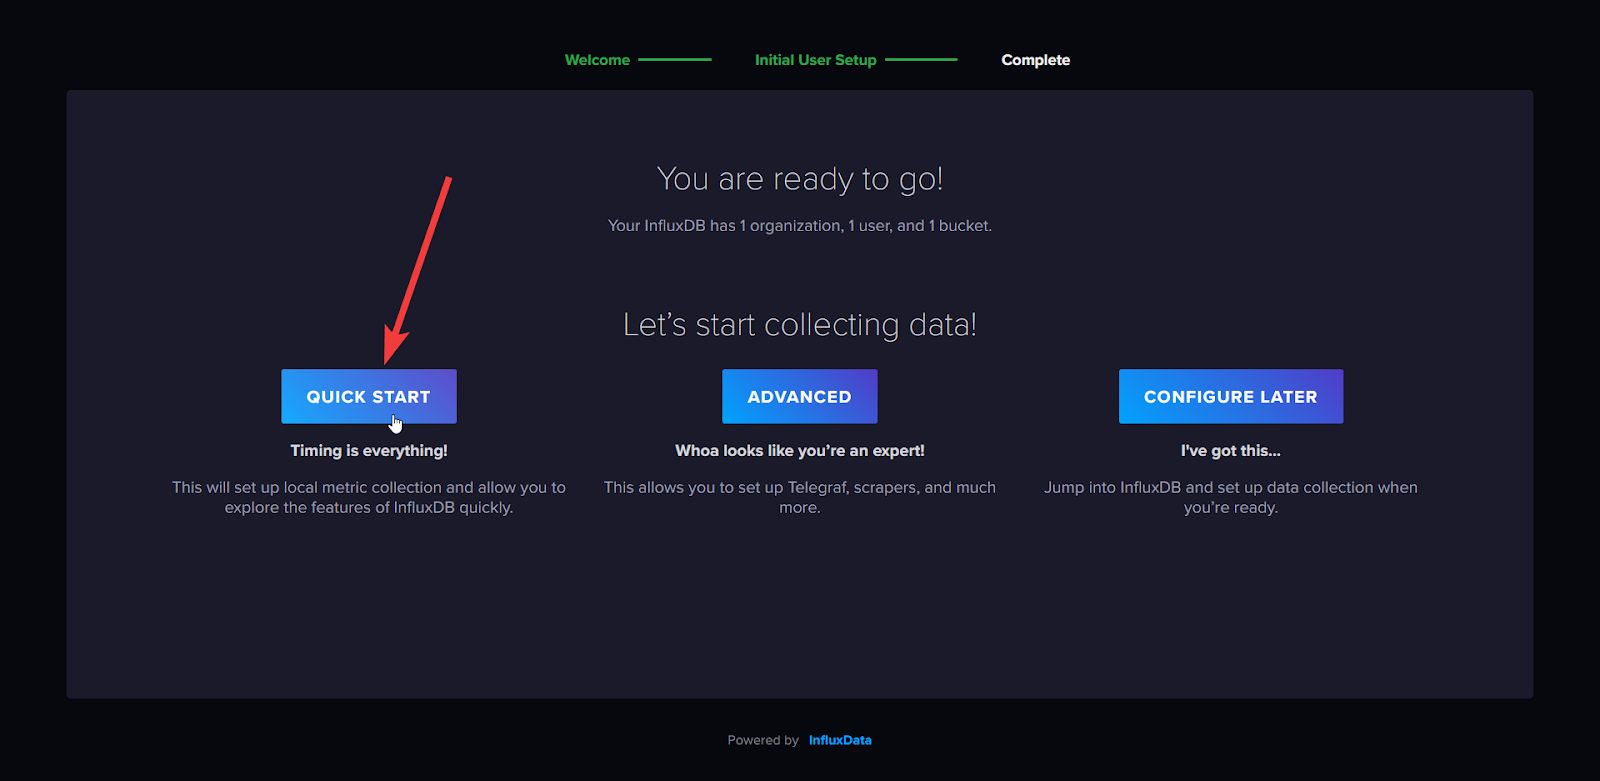The image size is (1600, 781).
Task: Click the organization, user, bucket summary text
Action: coord(800,226)
